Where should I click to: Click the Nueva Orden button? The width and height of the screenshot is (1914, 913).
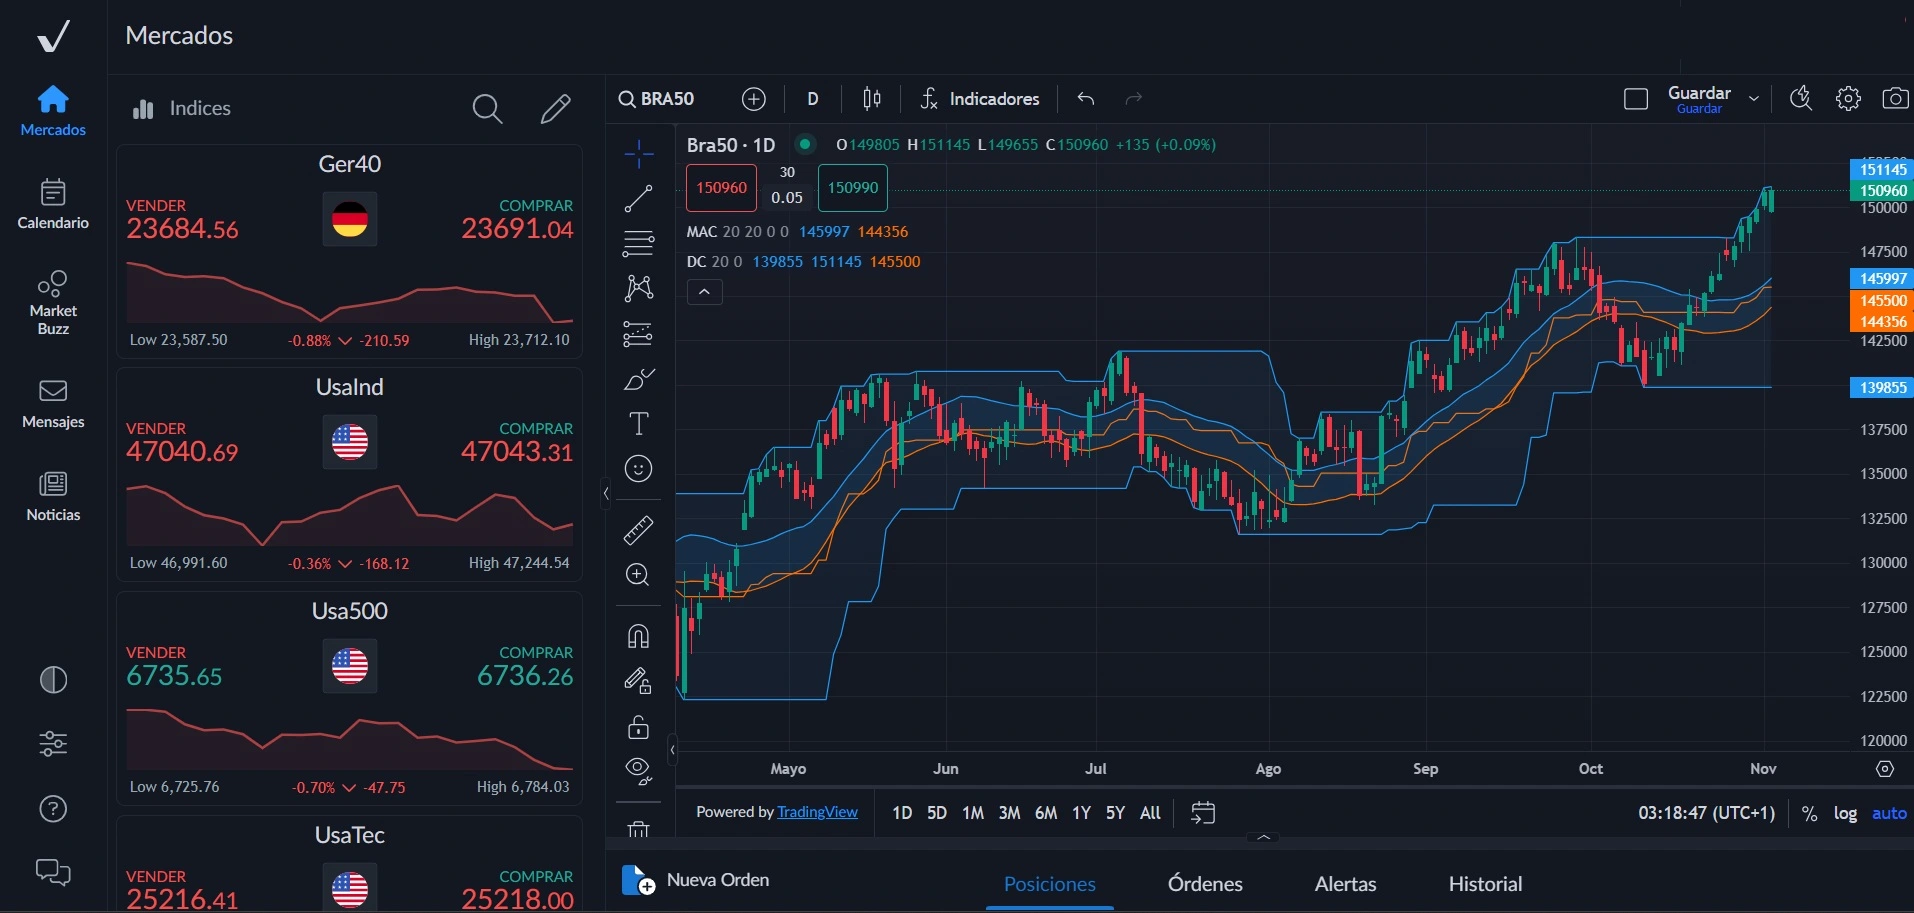(x=717, y=880)
